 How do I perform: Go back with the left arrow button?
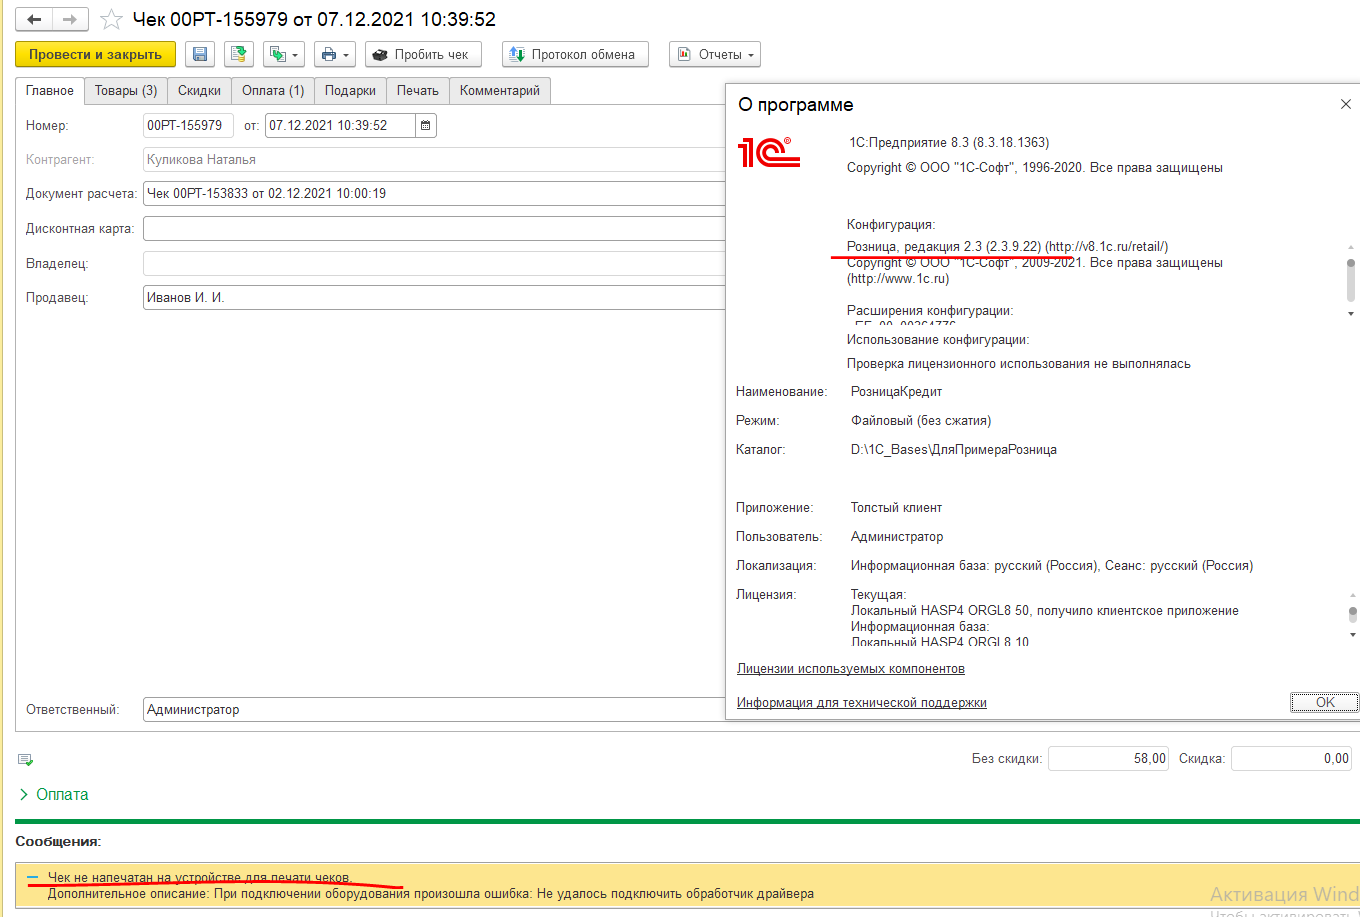tap(34, 19)
